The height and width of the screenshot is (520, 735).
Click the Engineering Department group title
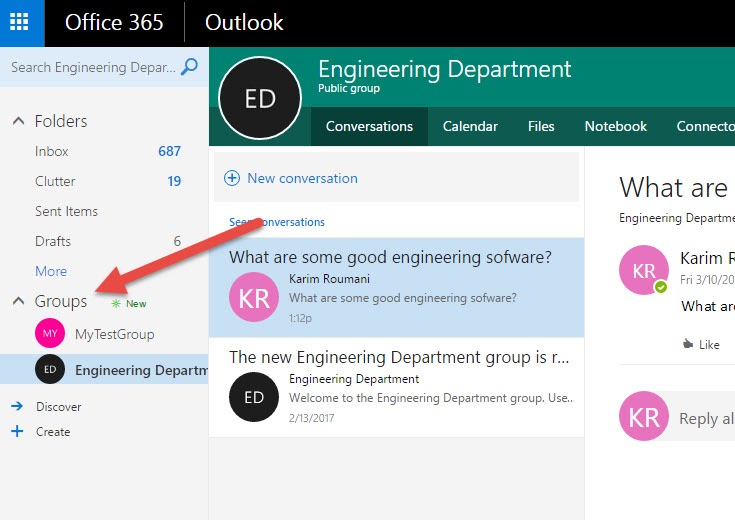445,69
